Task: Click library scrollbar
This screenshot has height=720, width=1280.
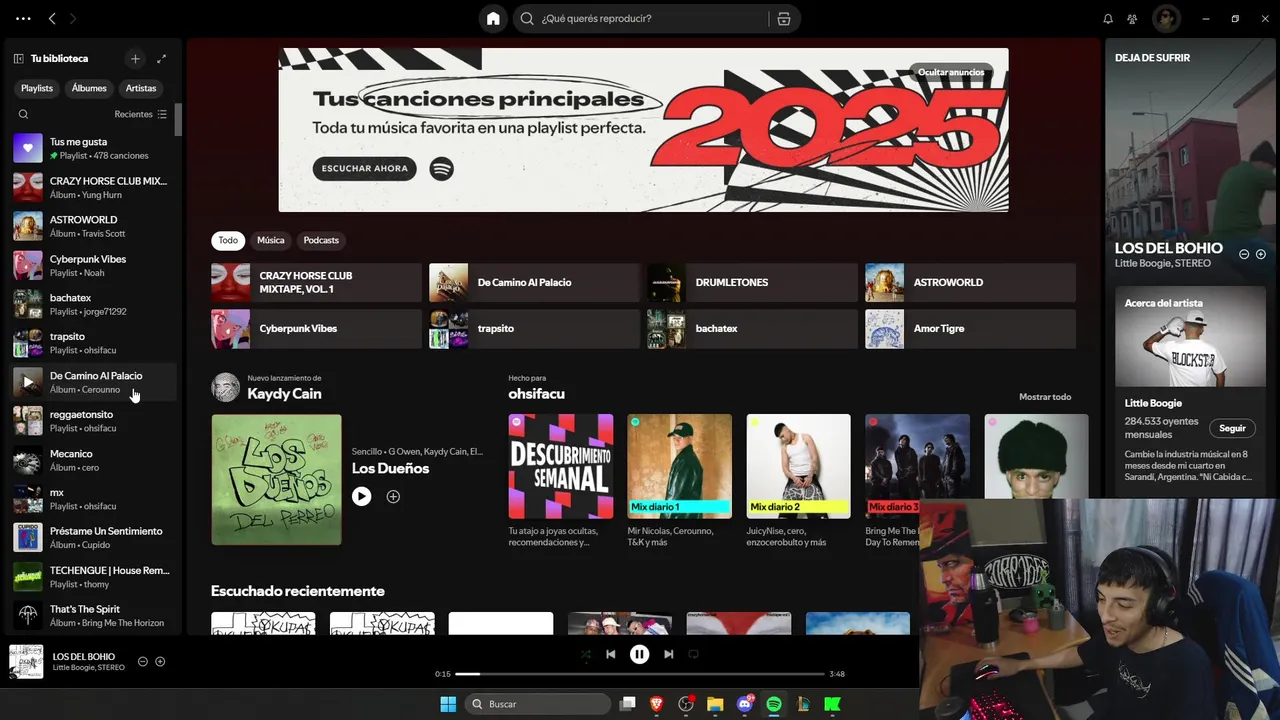Action: 178,119
